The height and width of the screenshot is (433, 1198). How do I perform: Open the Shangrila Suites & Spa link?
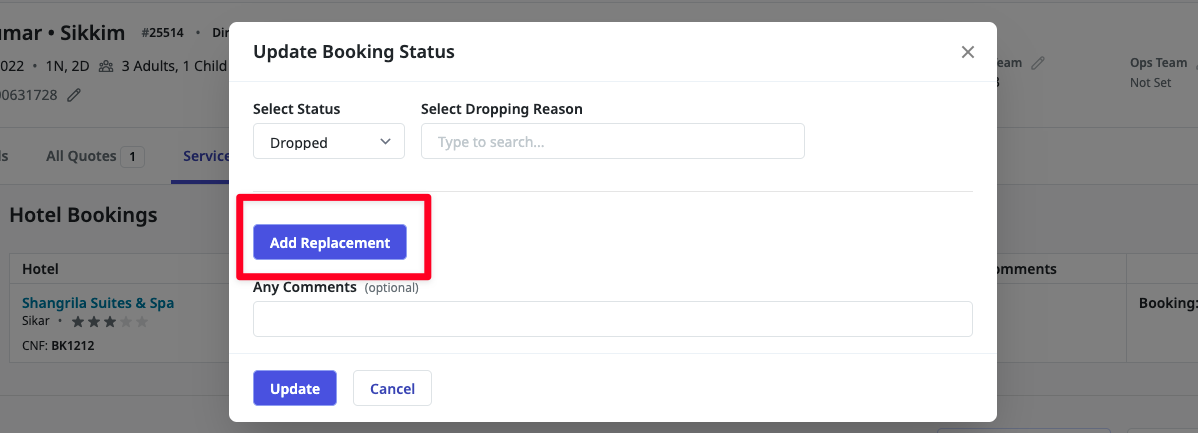98,302
